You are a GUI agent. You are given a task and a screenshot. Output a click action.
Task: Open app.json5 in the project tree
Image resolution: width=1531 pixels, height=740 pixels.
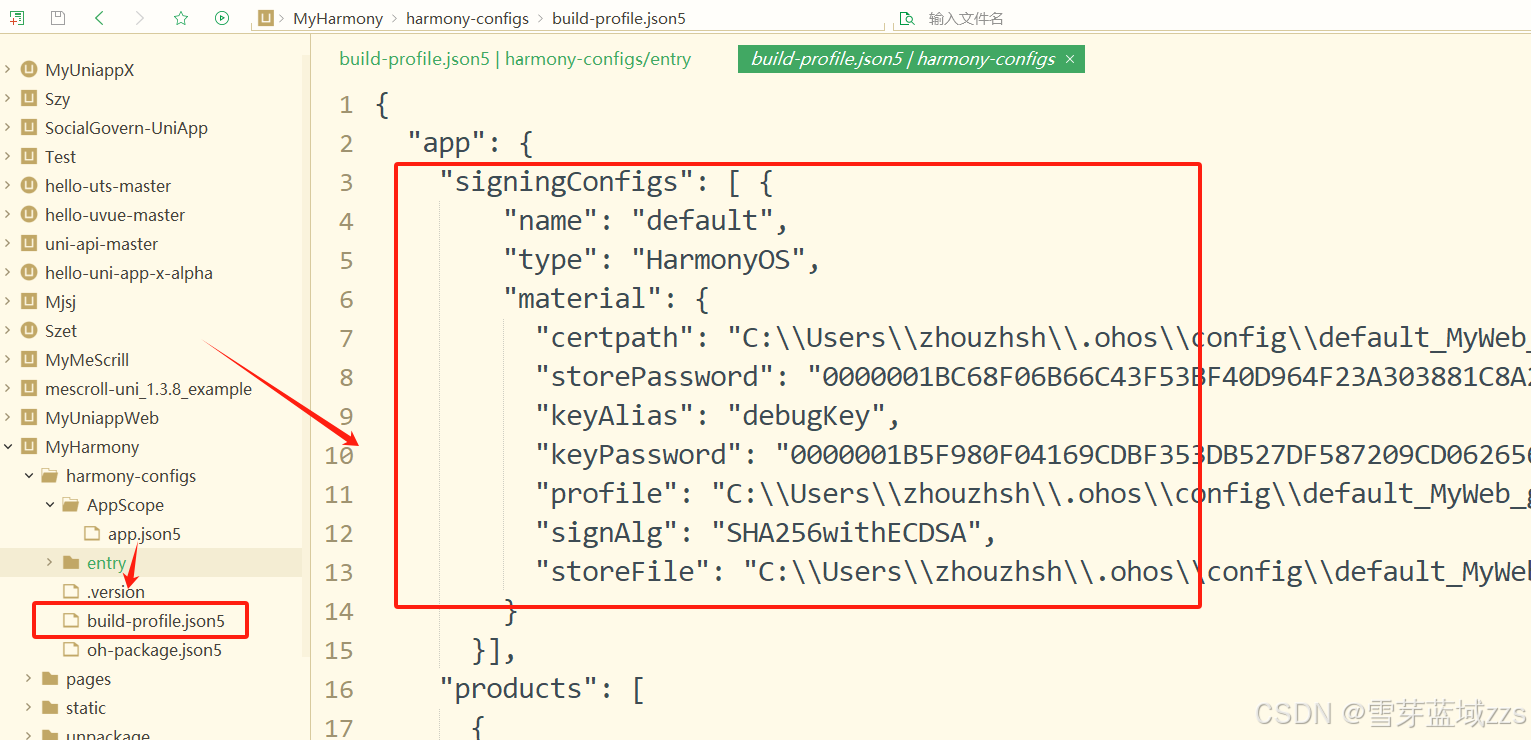[144, 534]
